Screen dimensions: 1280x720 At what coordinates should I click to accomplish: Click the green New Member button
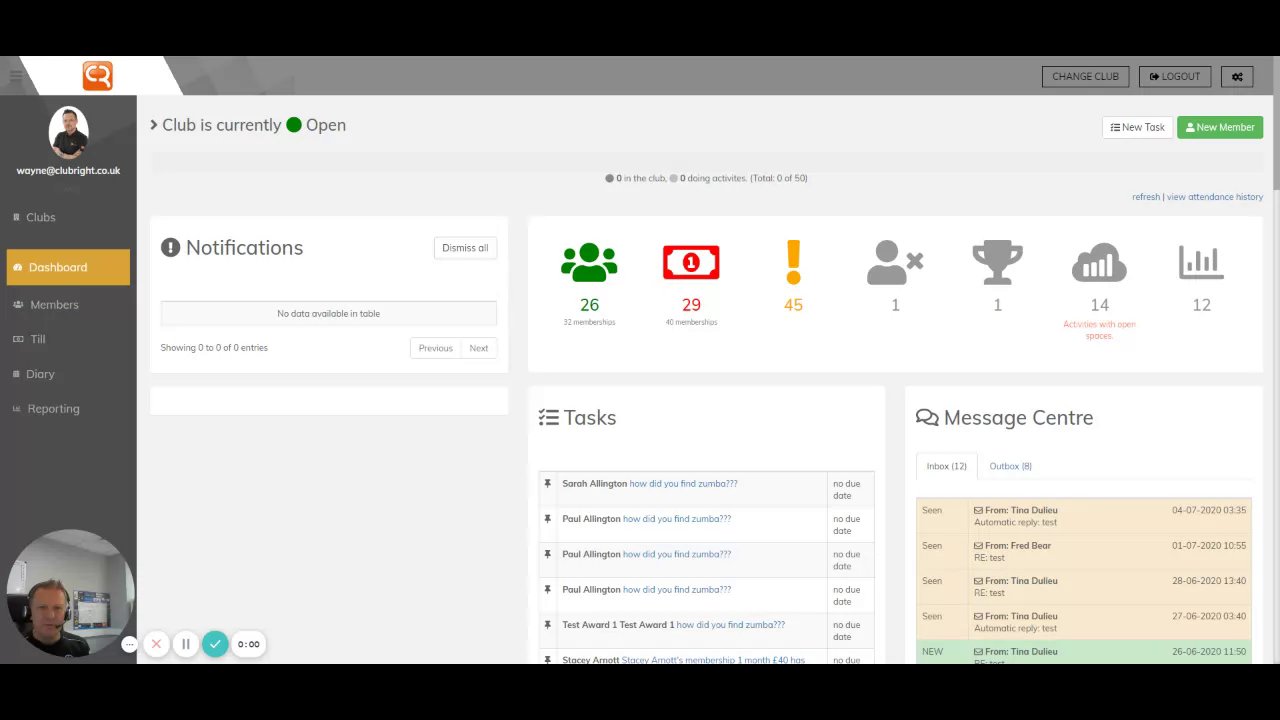1220,127
